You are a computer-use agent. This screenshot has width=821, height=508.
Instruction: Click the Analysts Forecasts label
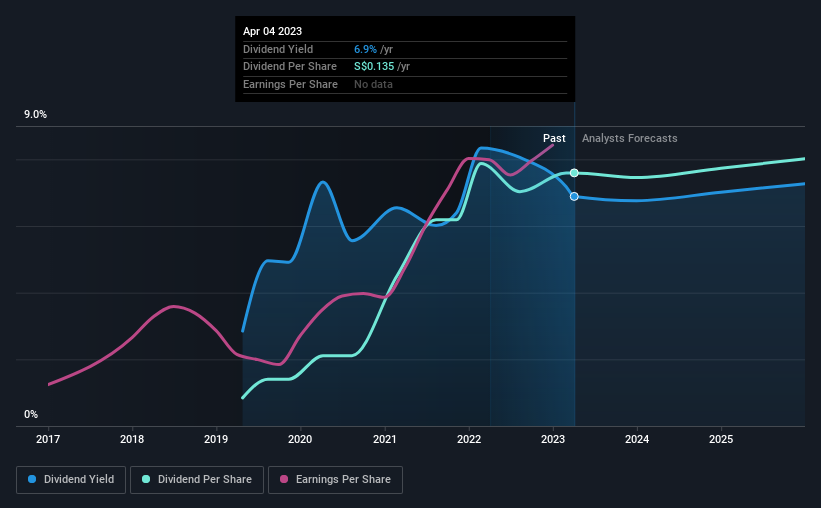click(x=629, y=138)
